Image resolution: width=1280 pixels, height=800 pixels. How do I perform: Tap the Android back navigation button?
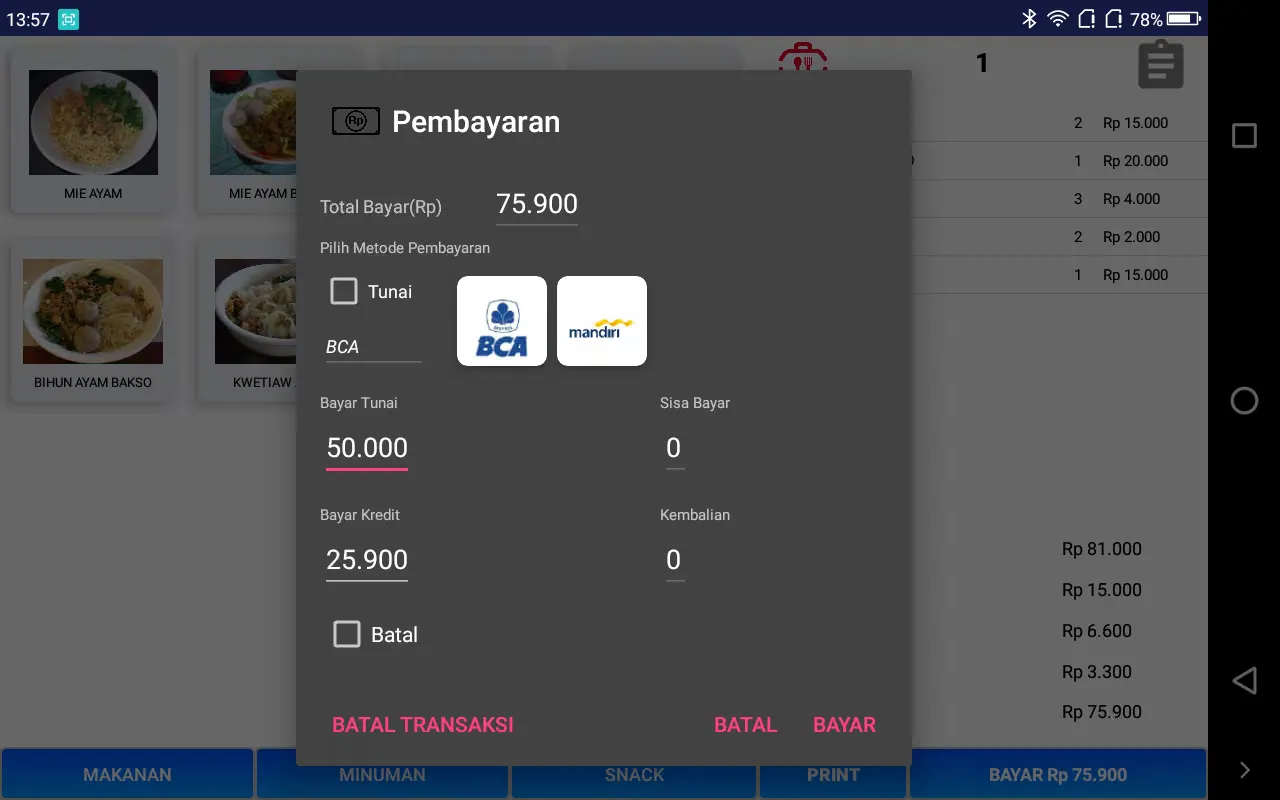(x=1244, y=681)
